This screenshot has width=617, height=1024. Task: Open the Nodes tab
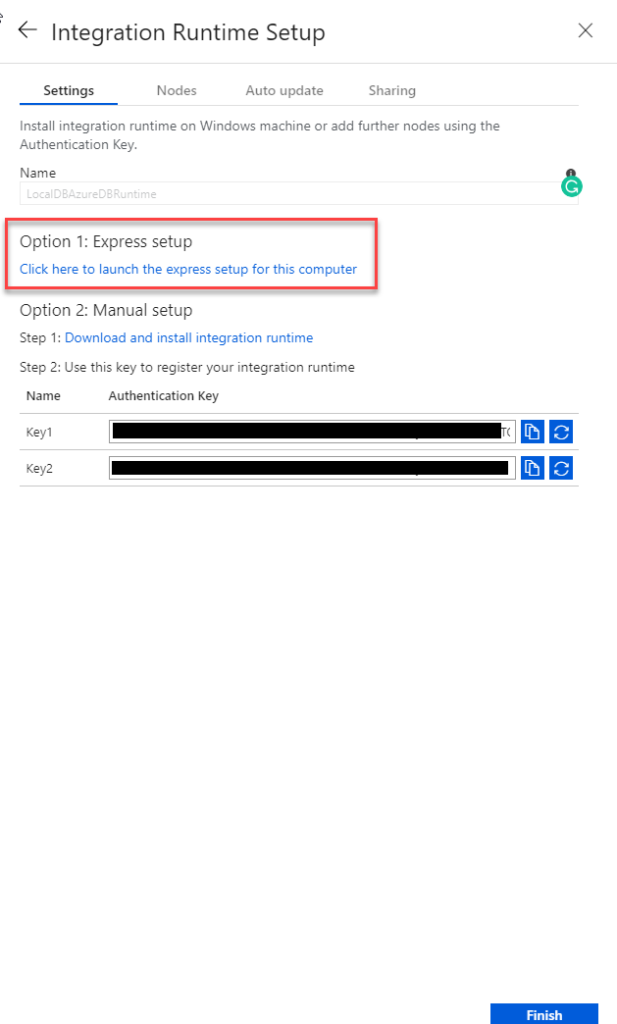coord(176,90)
